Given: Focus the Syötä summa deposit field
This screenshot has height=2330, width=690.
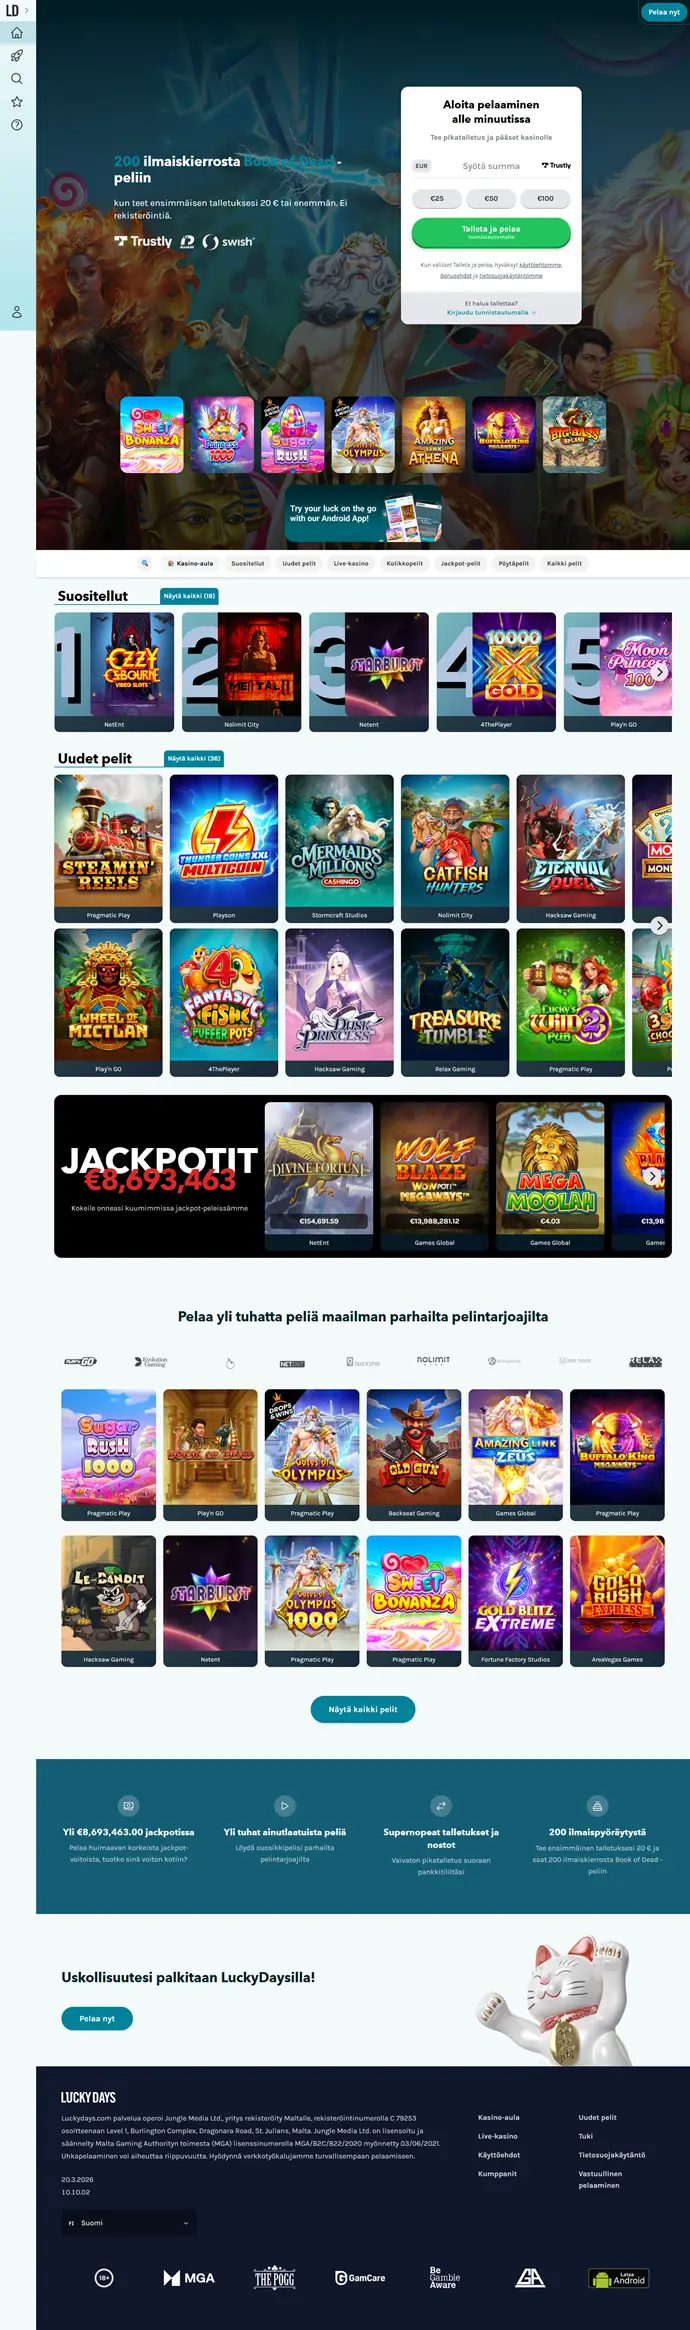Looking at the screenshot, I should (491, 166).
